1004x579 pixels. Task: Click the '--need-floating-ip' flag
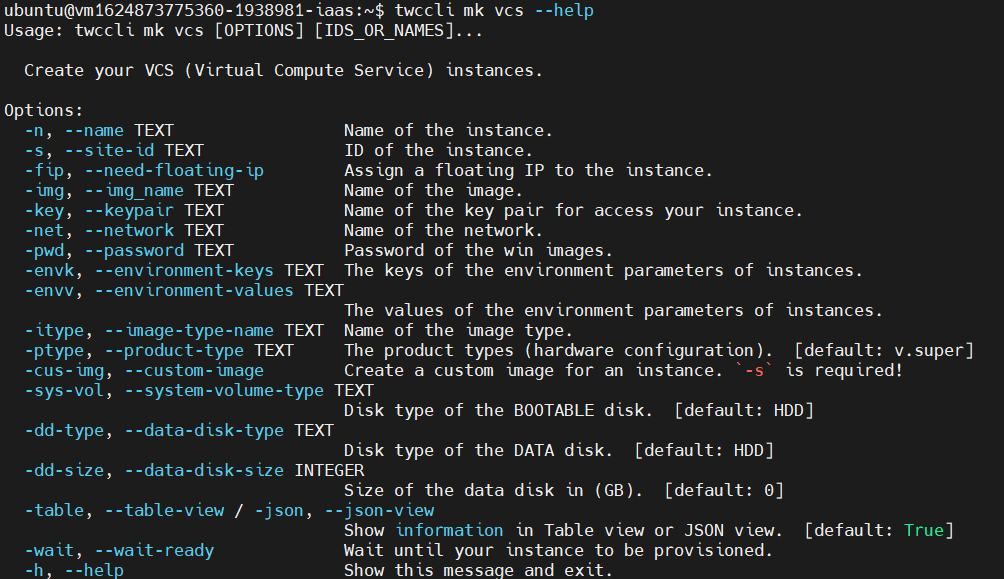[174, 170]
